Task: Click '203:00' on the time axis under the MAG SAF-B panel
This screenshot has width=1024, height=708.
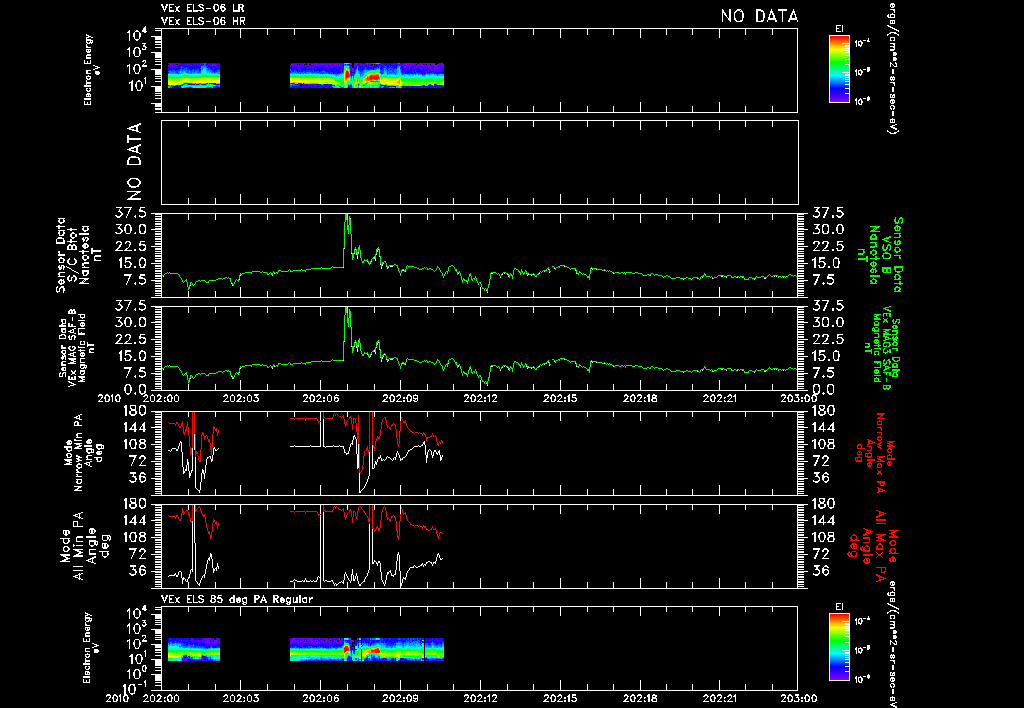Action: pos(799,398)
